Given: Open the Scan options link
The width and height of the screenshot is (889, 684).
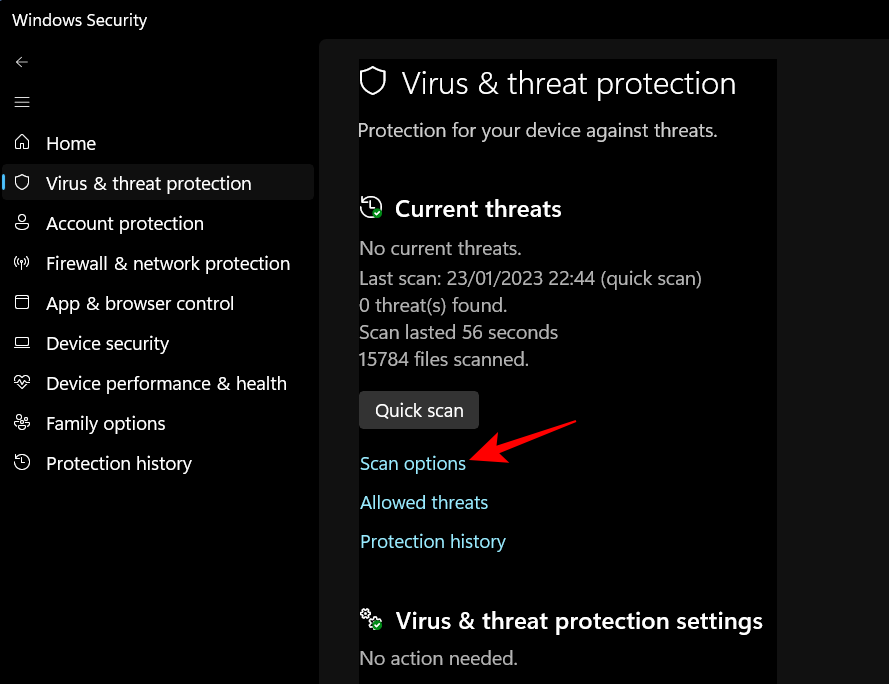Looking at the screenshot, I should 413,464.
